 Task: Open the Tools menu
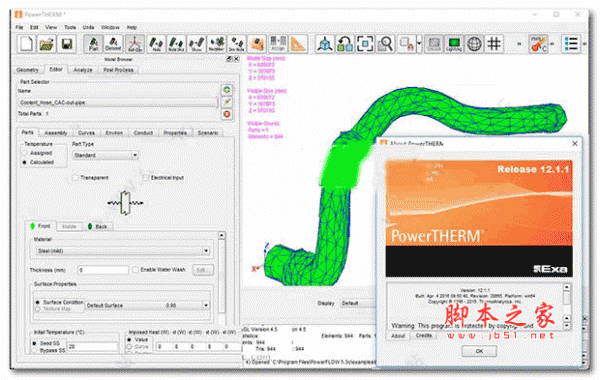pyautogui.click(x=70, y=27)
